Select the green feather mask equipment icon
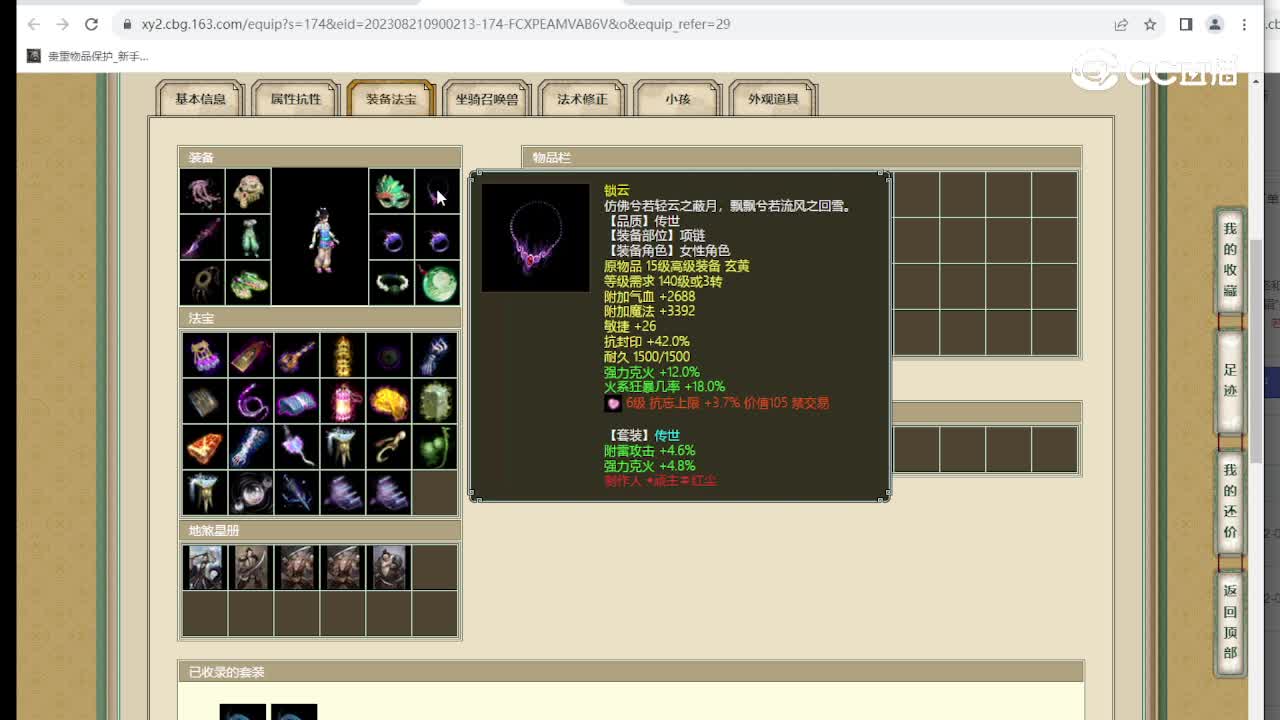1280x720 pixels. [391, 191]
